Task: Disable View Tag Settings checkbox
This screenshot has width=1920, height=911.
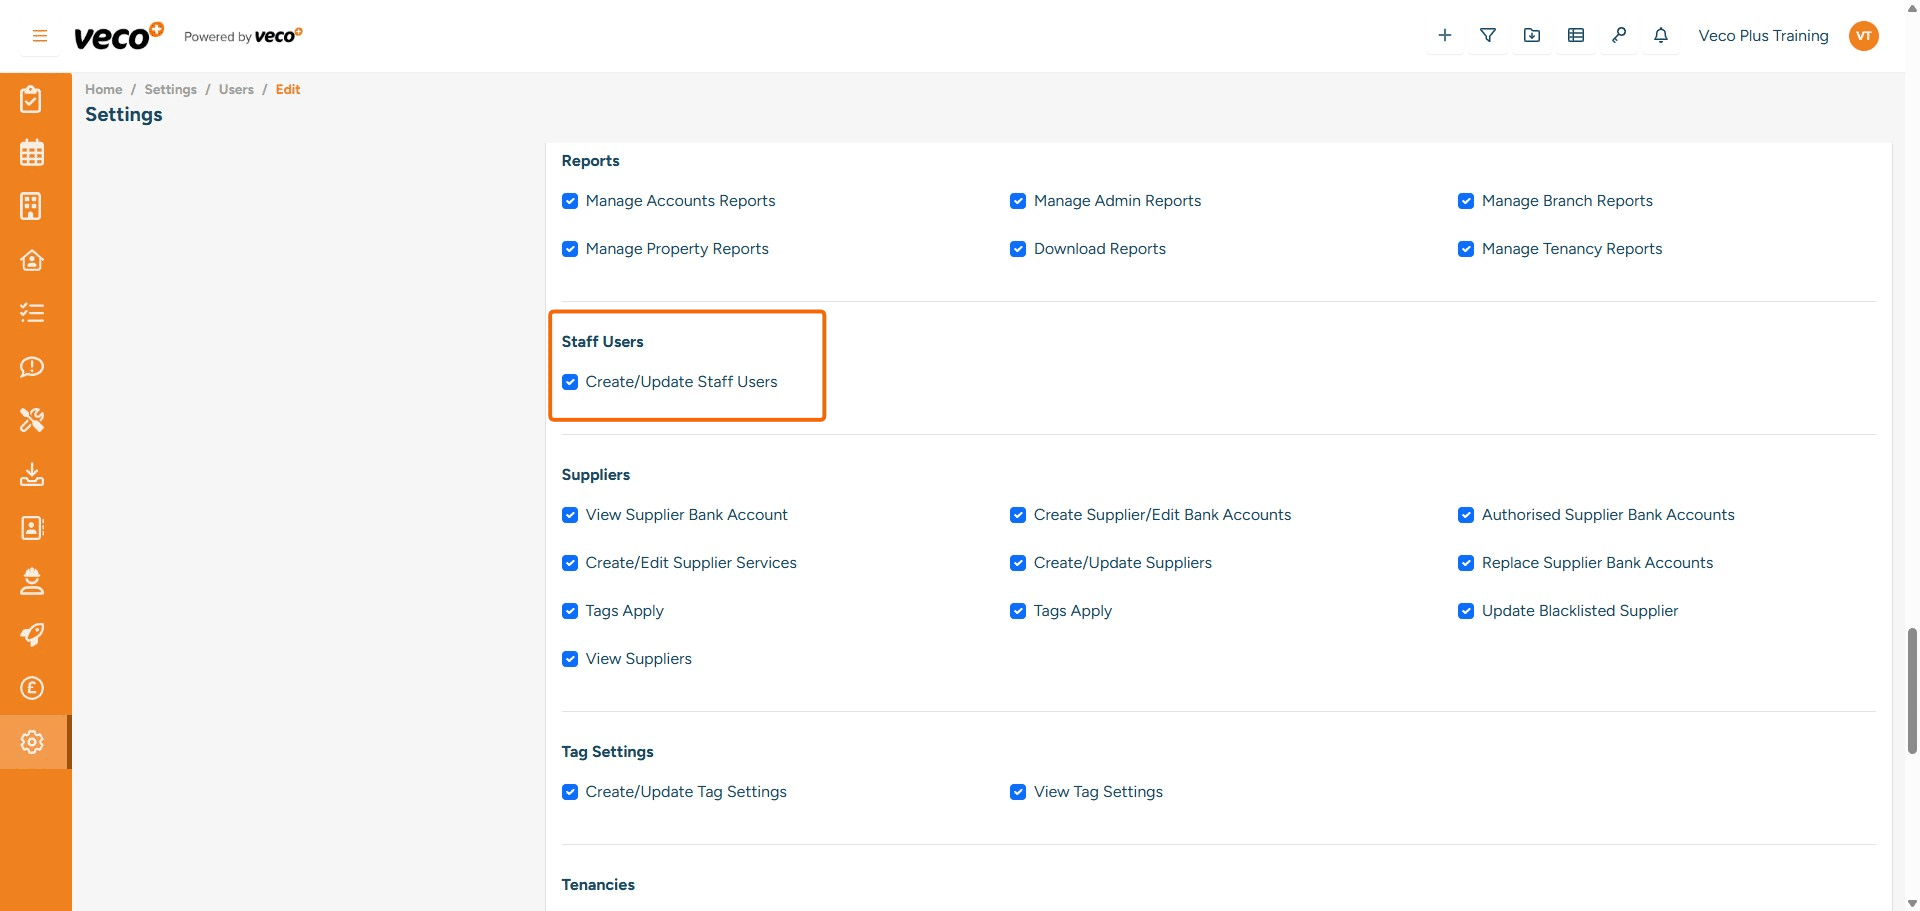Action: 1018,791
